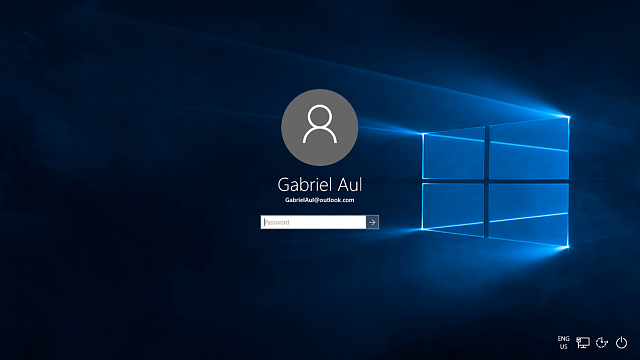Click the submit arrow beside Password
The width and height of the screenshot is (640, 360).
(372, 222)
